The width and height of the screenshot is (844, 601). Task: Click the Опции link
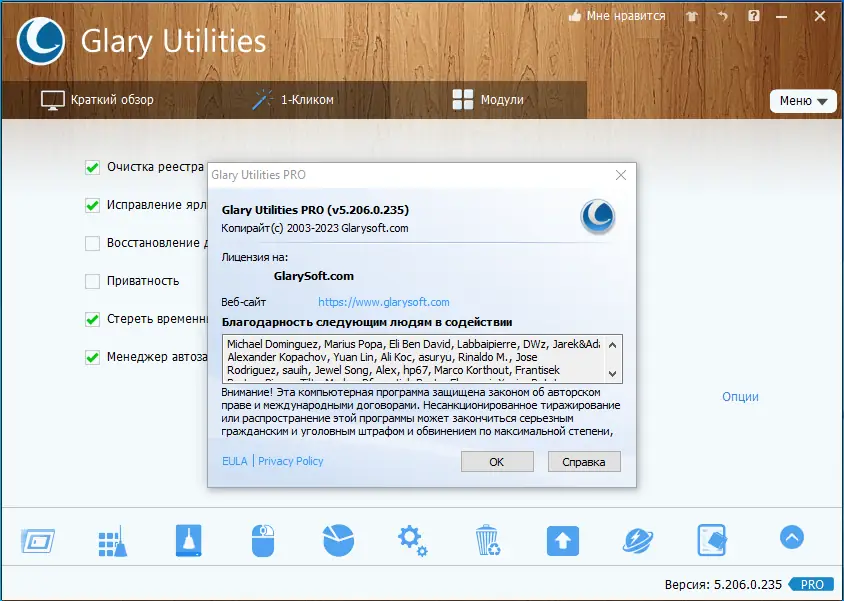click(740, 397)
